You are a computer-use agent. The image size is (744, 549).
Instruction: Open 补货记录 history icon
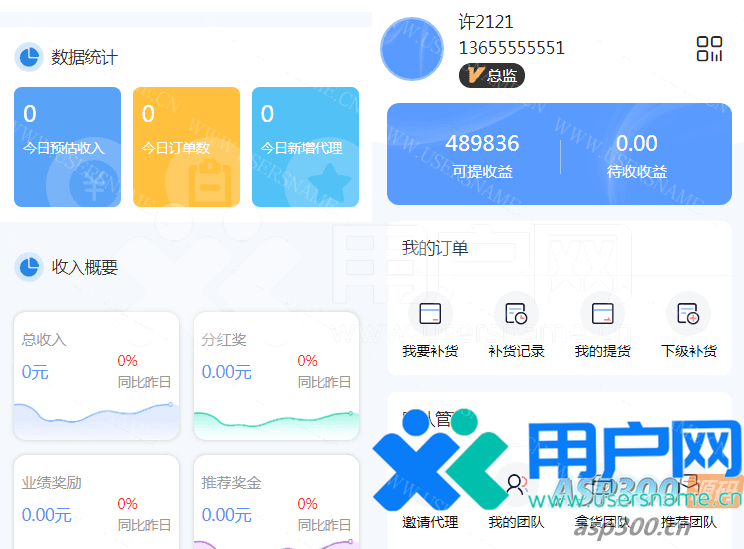516,314
